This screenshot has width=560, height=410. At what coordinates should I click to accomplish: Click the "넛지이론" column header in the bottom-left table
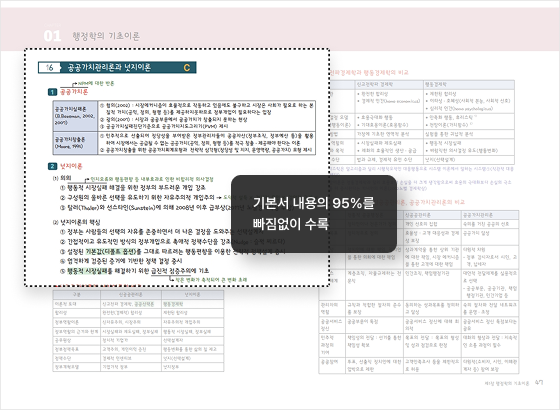click(192, 295)
